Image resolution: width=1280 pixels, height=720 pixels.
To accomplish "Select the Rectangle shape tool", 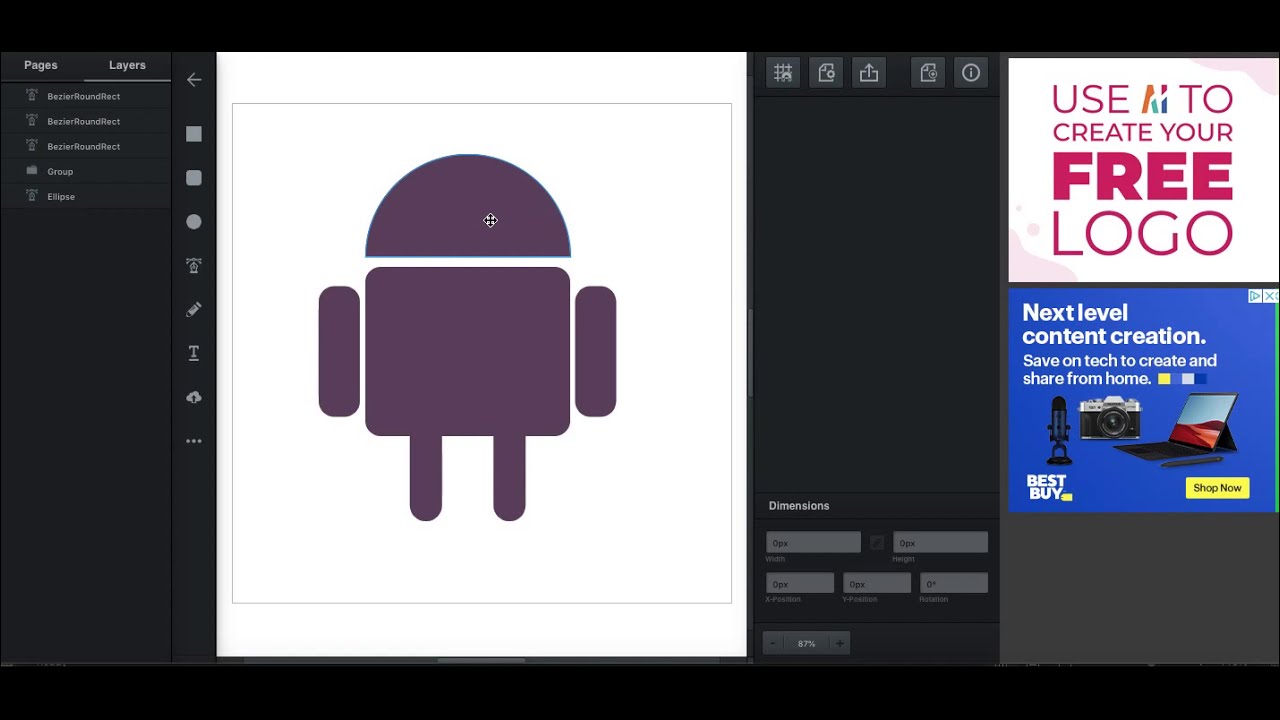I will [x=194, y=134].
